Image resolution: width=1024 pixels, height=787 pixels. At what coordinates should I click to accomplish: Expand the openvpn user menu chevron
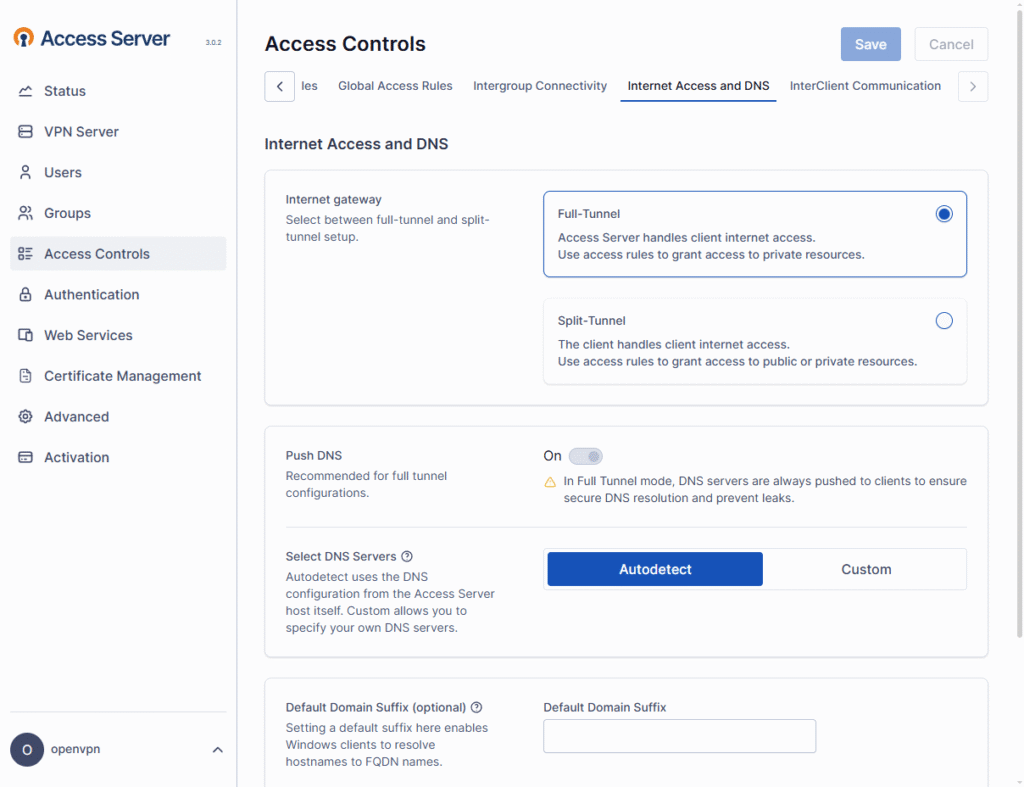pos(218,750)
